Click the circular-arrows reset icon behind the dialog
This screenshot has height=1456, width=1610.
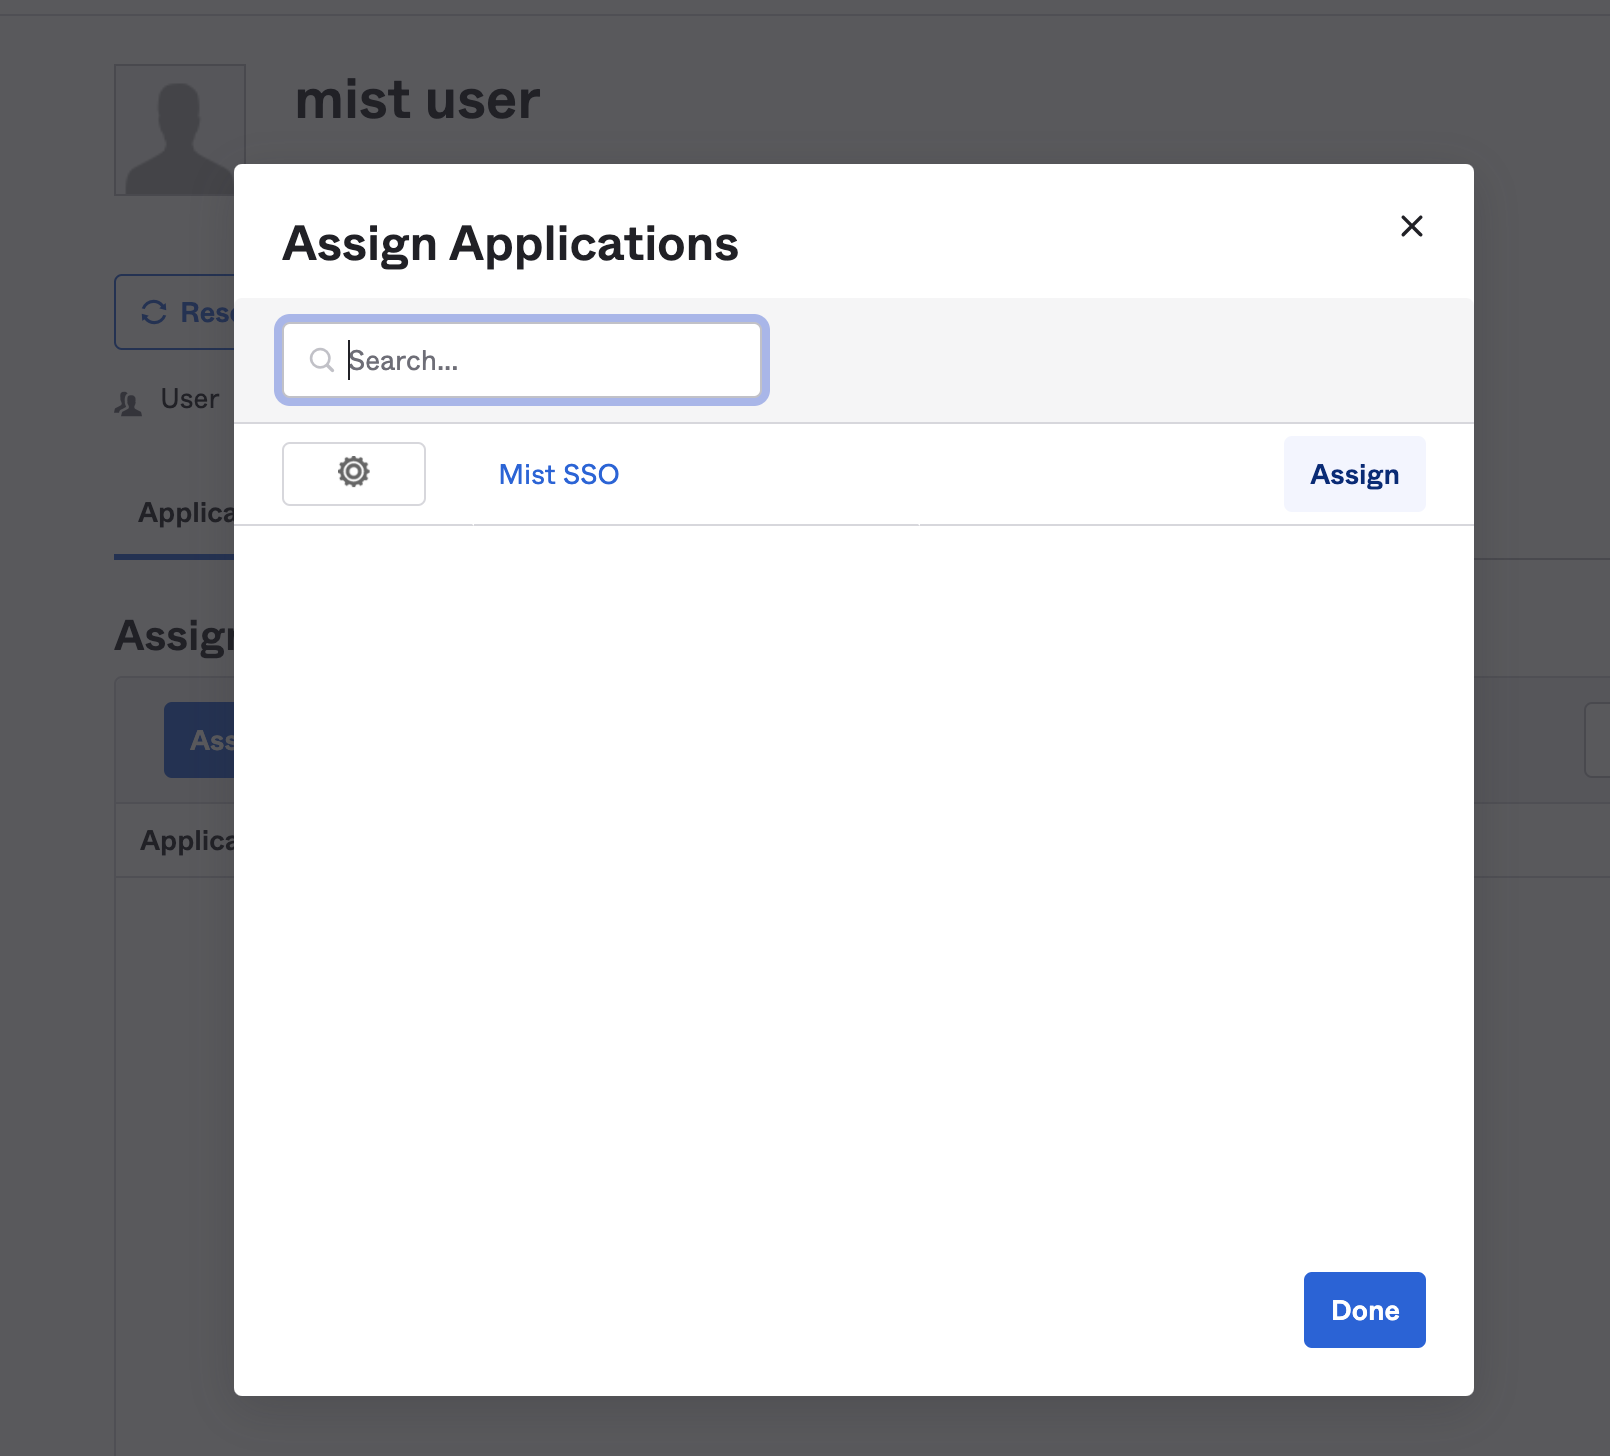tap(154, 313)
